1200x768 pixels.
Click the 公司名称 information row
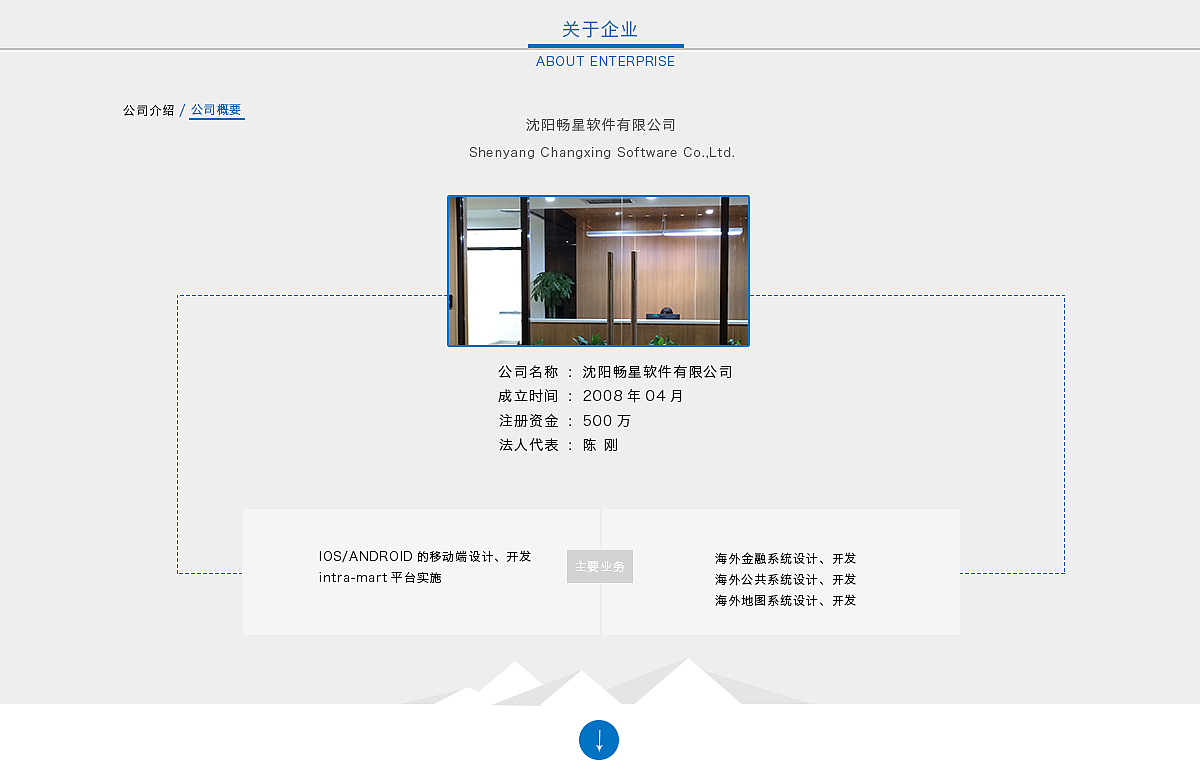click(615, 371)
